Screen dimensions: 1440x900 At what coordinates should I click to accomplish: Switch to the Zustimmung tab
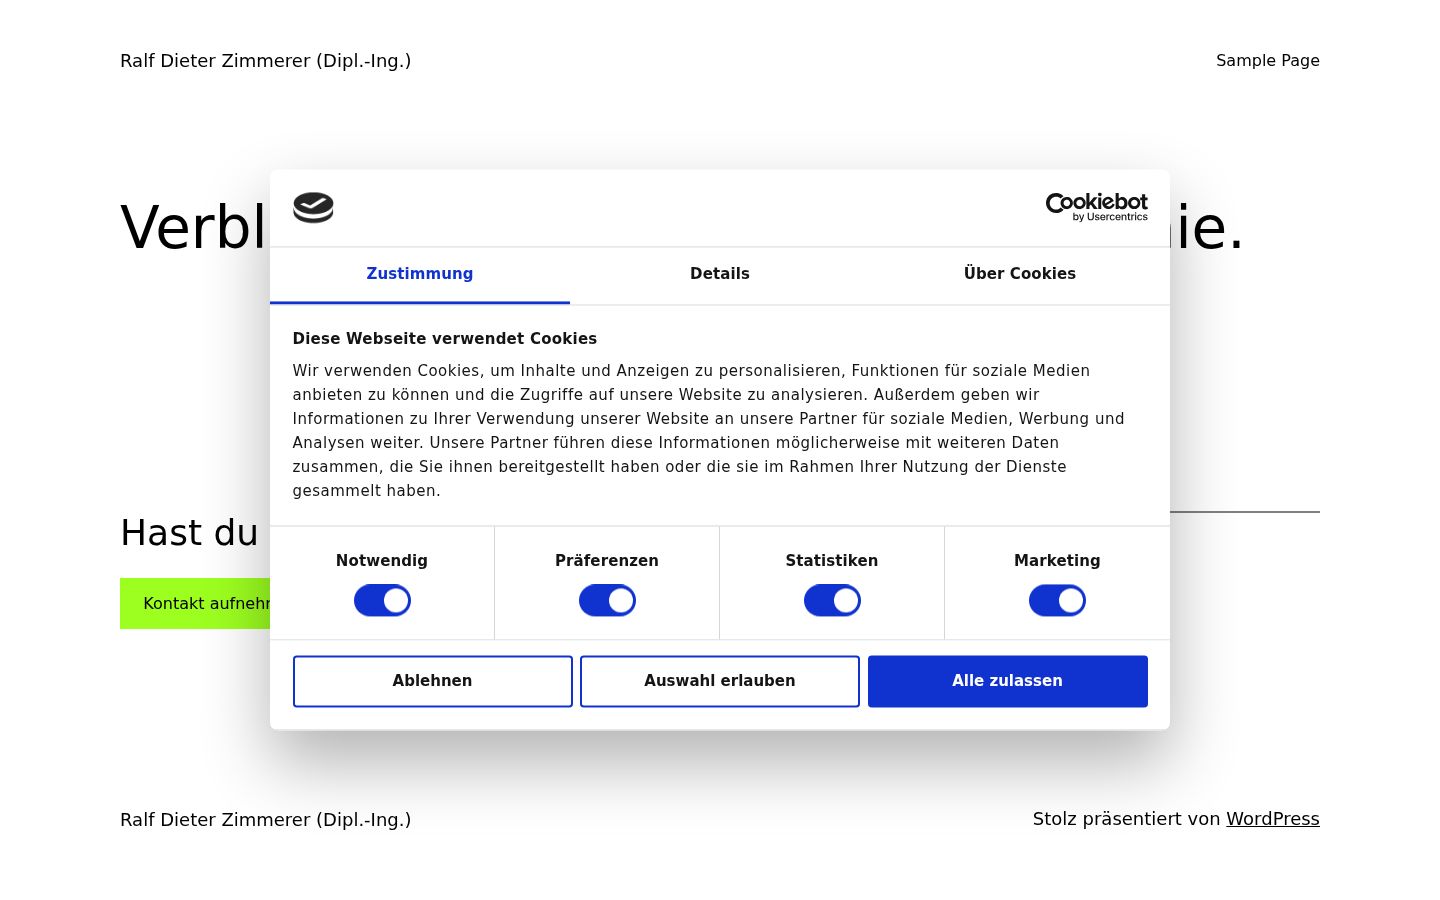tap(420, 274)
